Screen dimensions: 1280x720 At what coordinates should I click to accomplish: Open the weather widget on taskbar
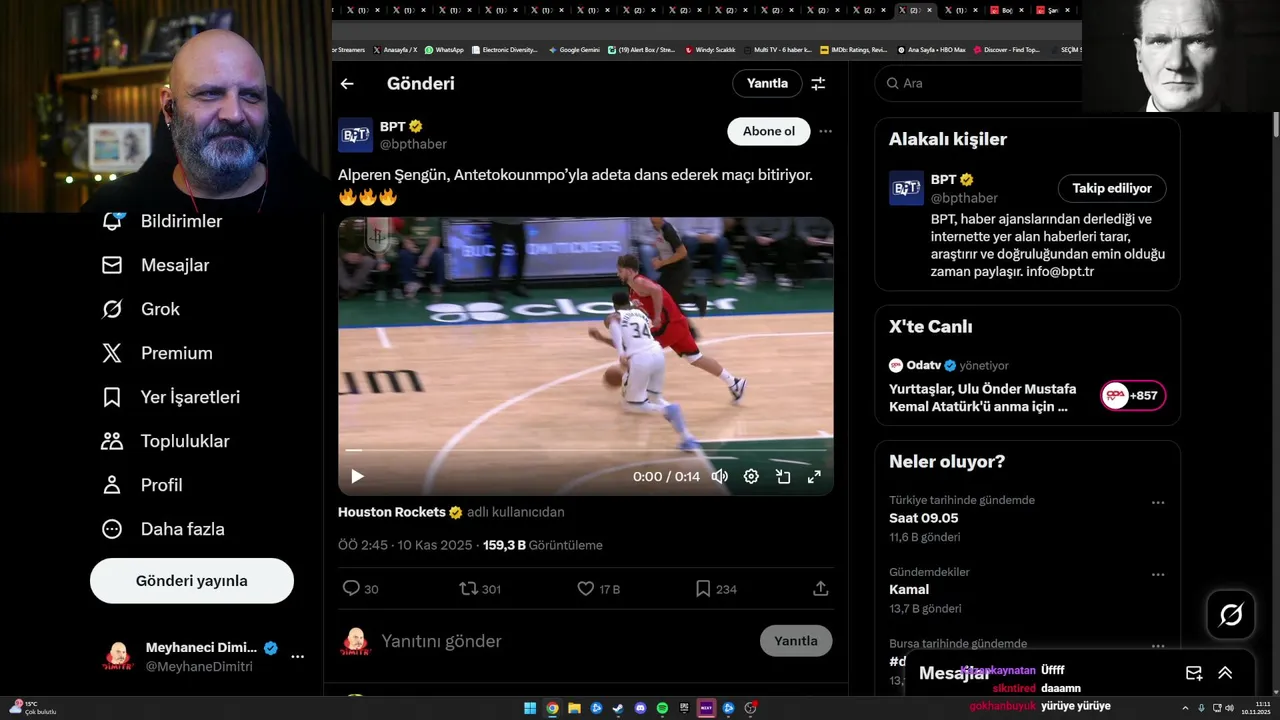[x=32, y=708]
